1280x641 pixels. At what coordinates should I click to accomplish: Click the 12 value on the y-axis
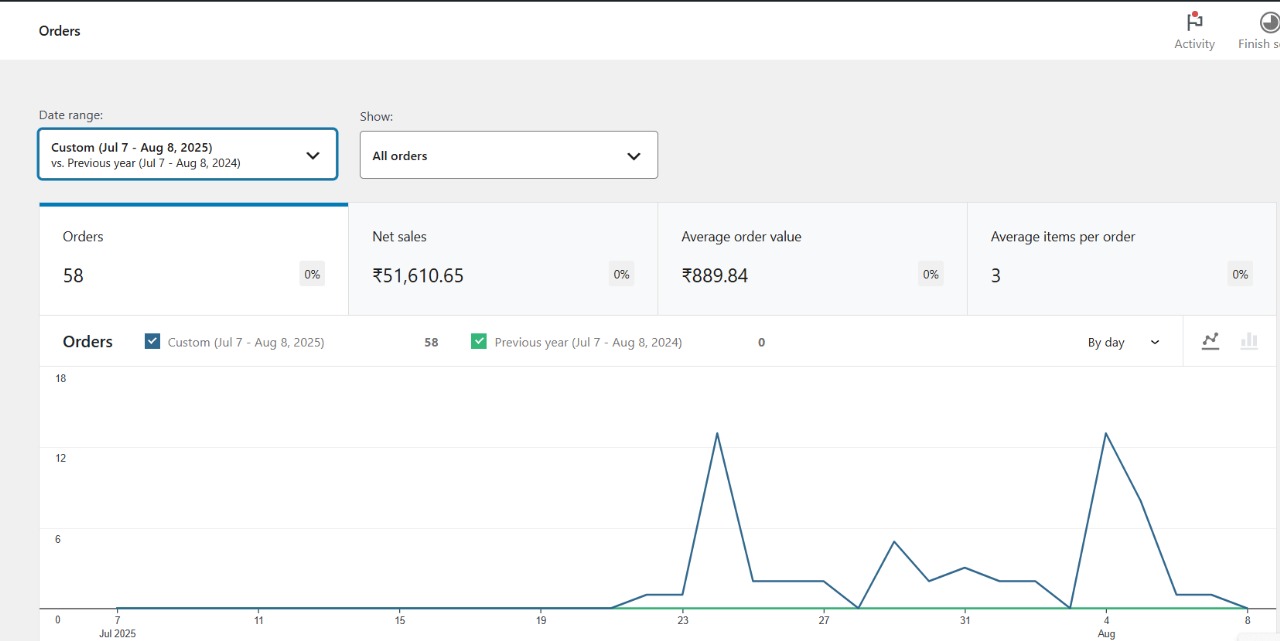click(x=60, y=458)
